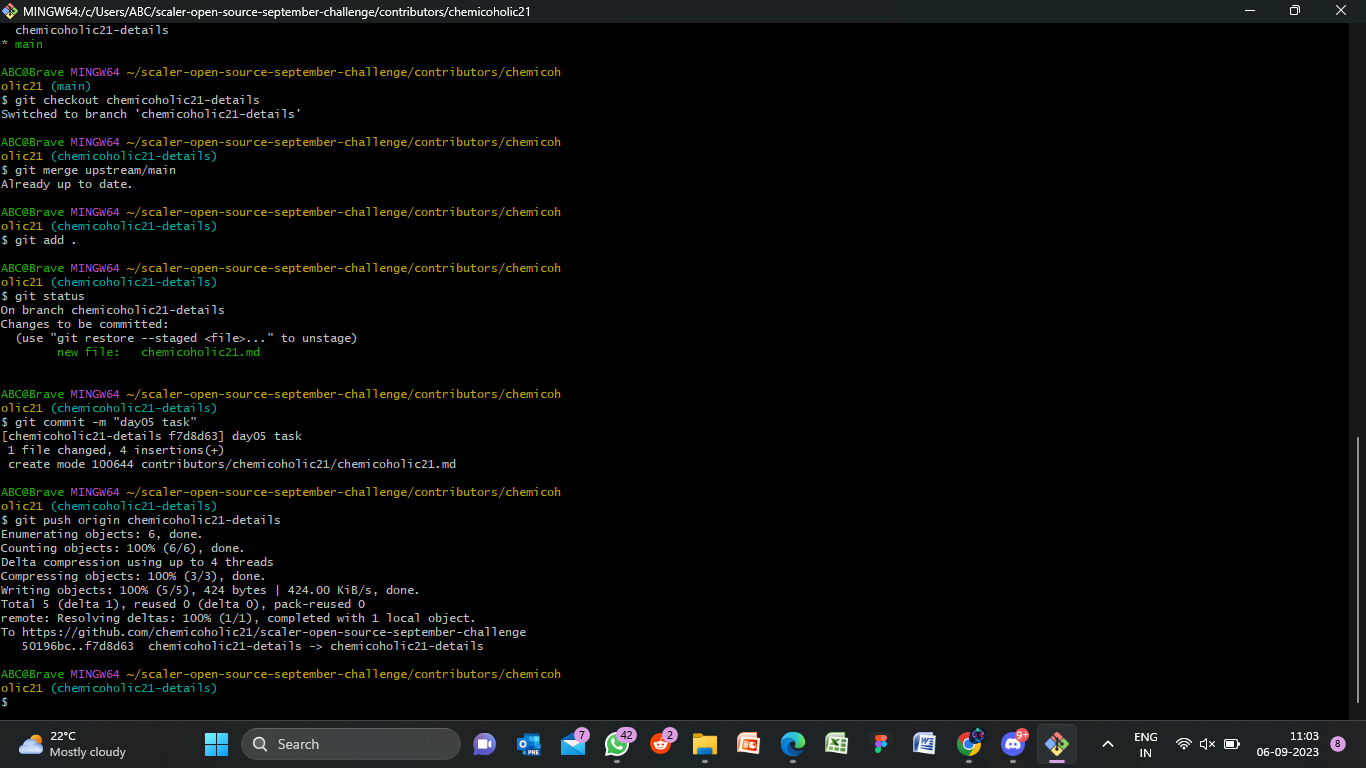
Task: Launch Microsoft Edge browser
Action: (792, 744)
